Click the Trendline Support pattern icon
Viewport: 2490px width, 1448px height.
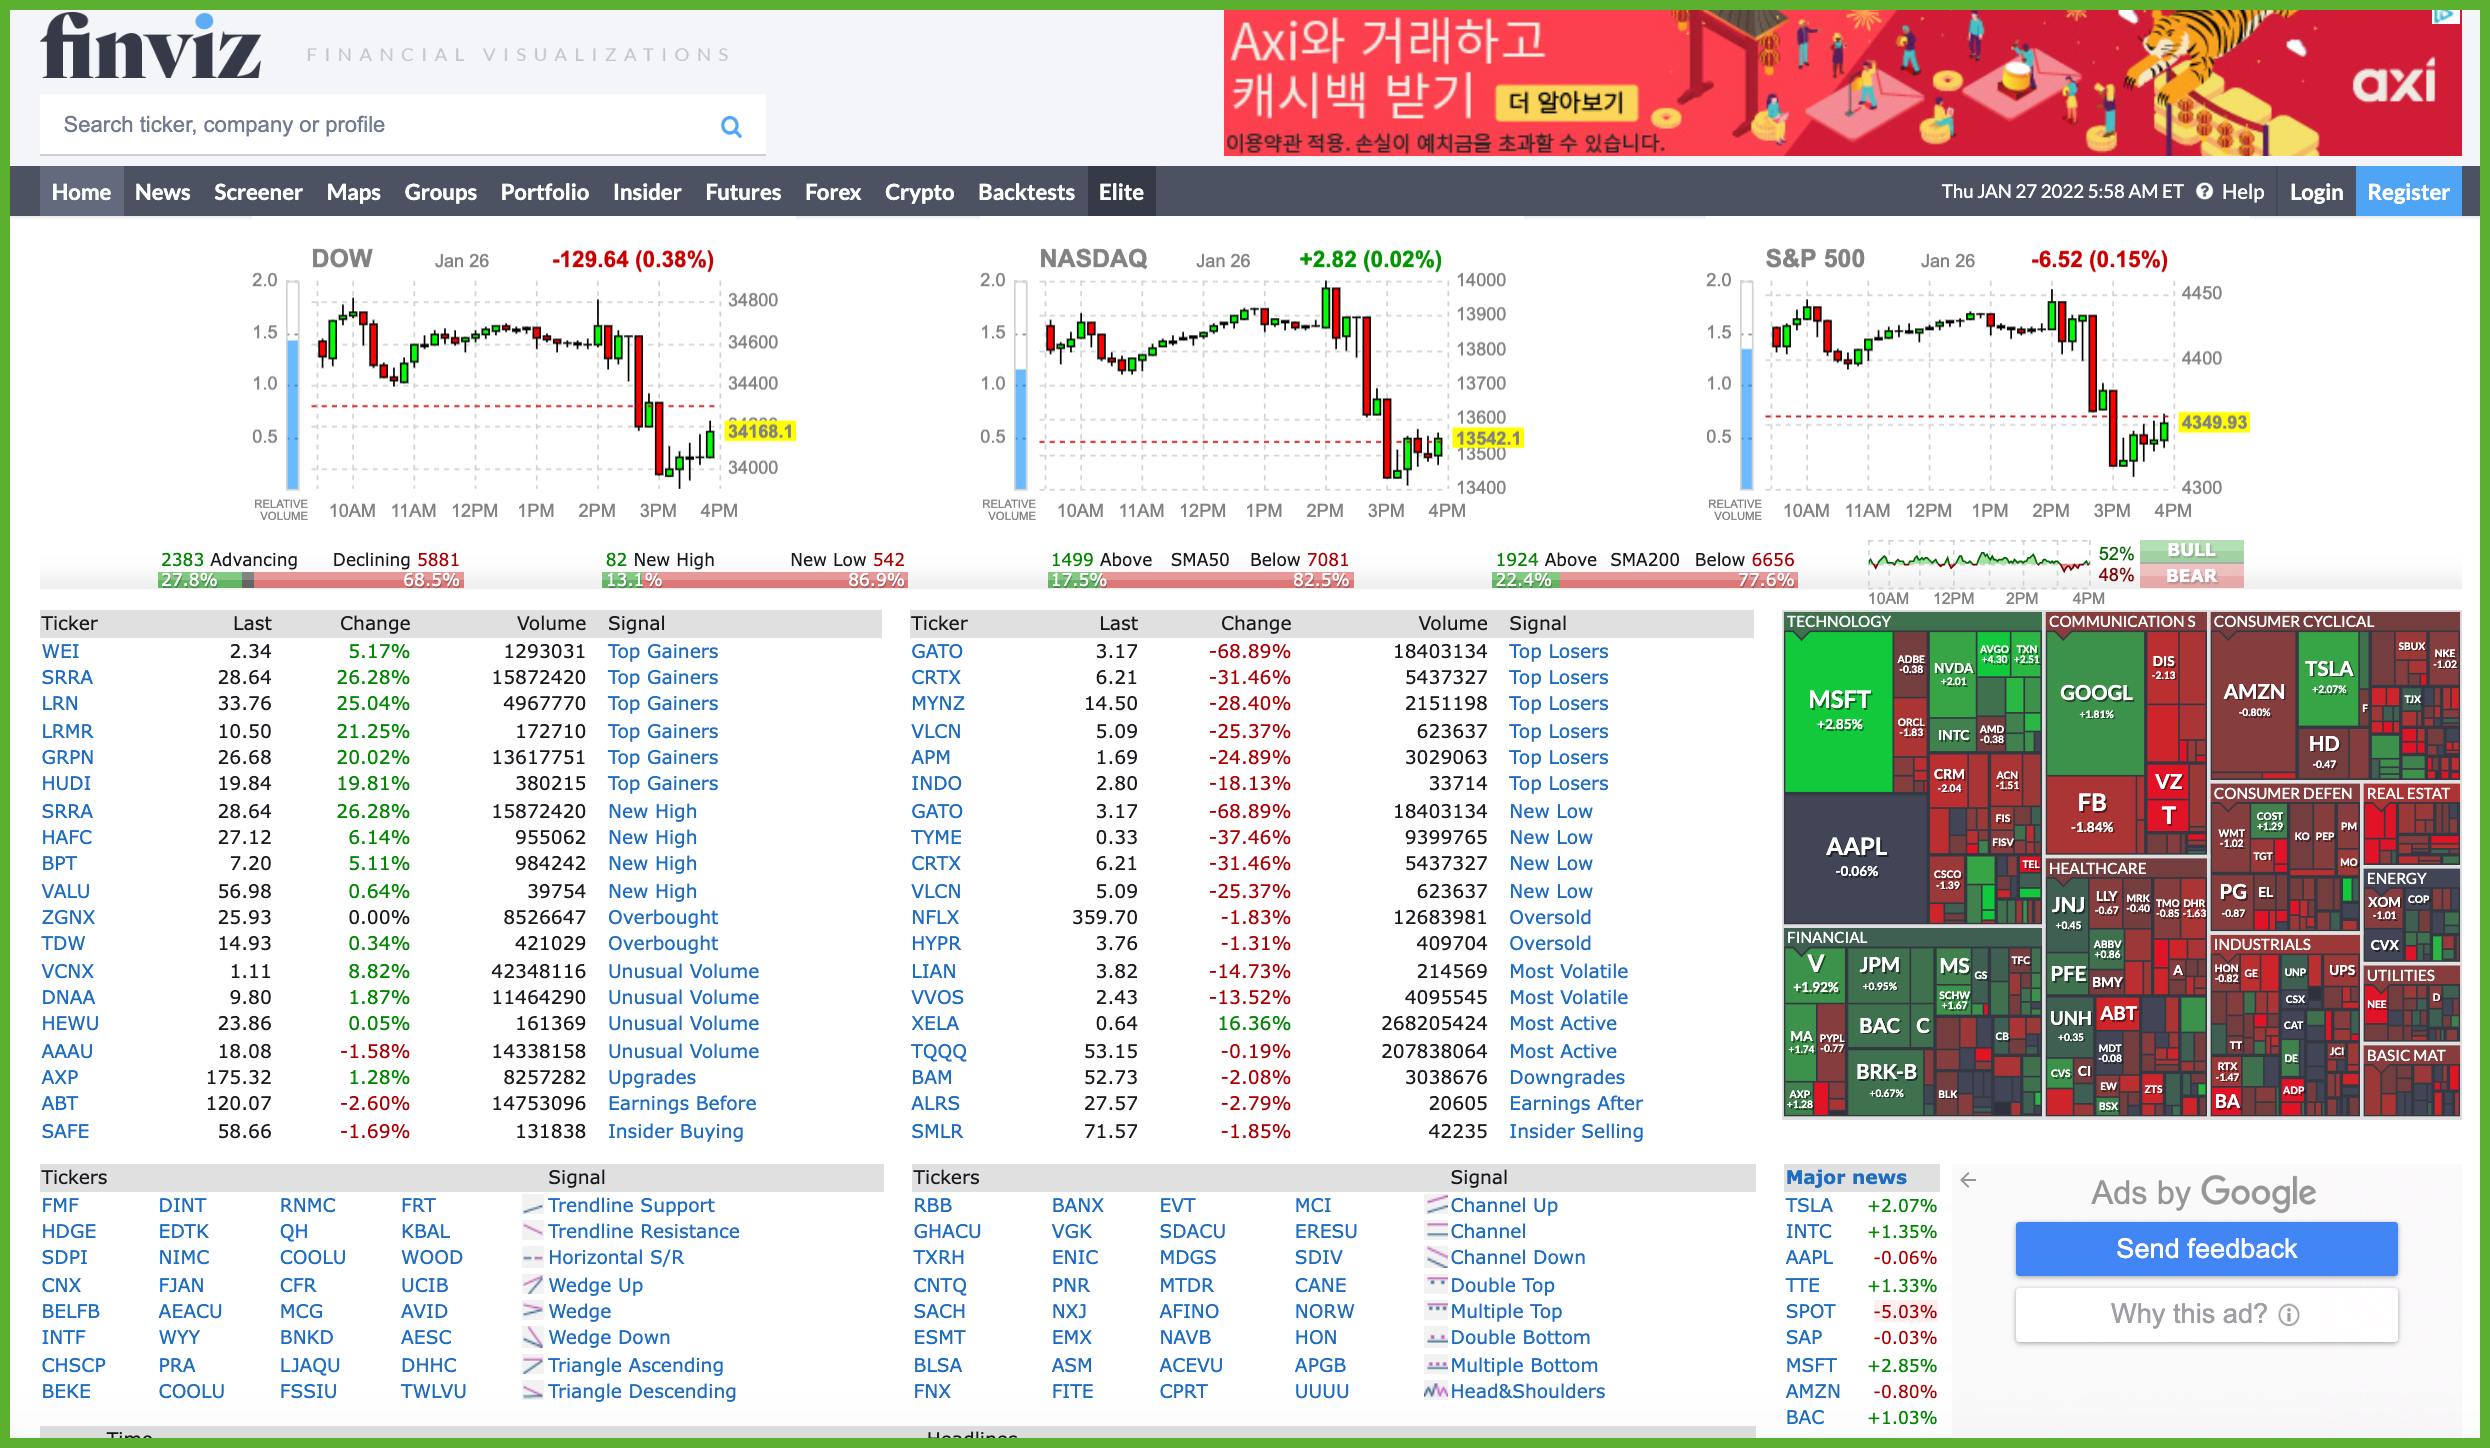pos(533,1206)
